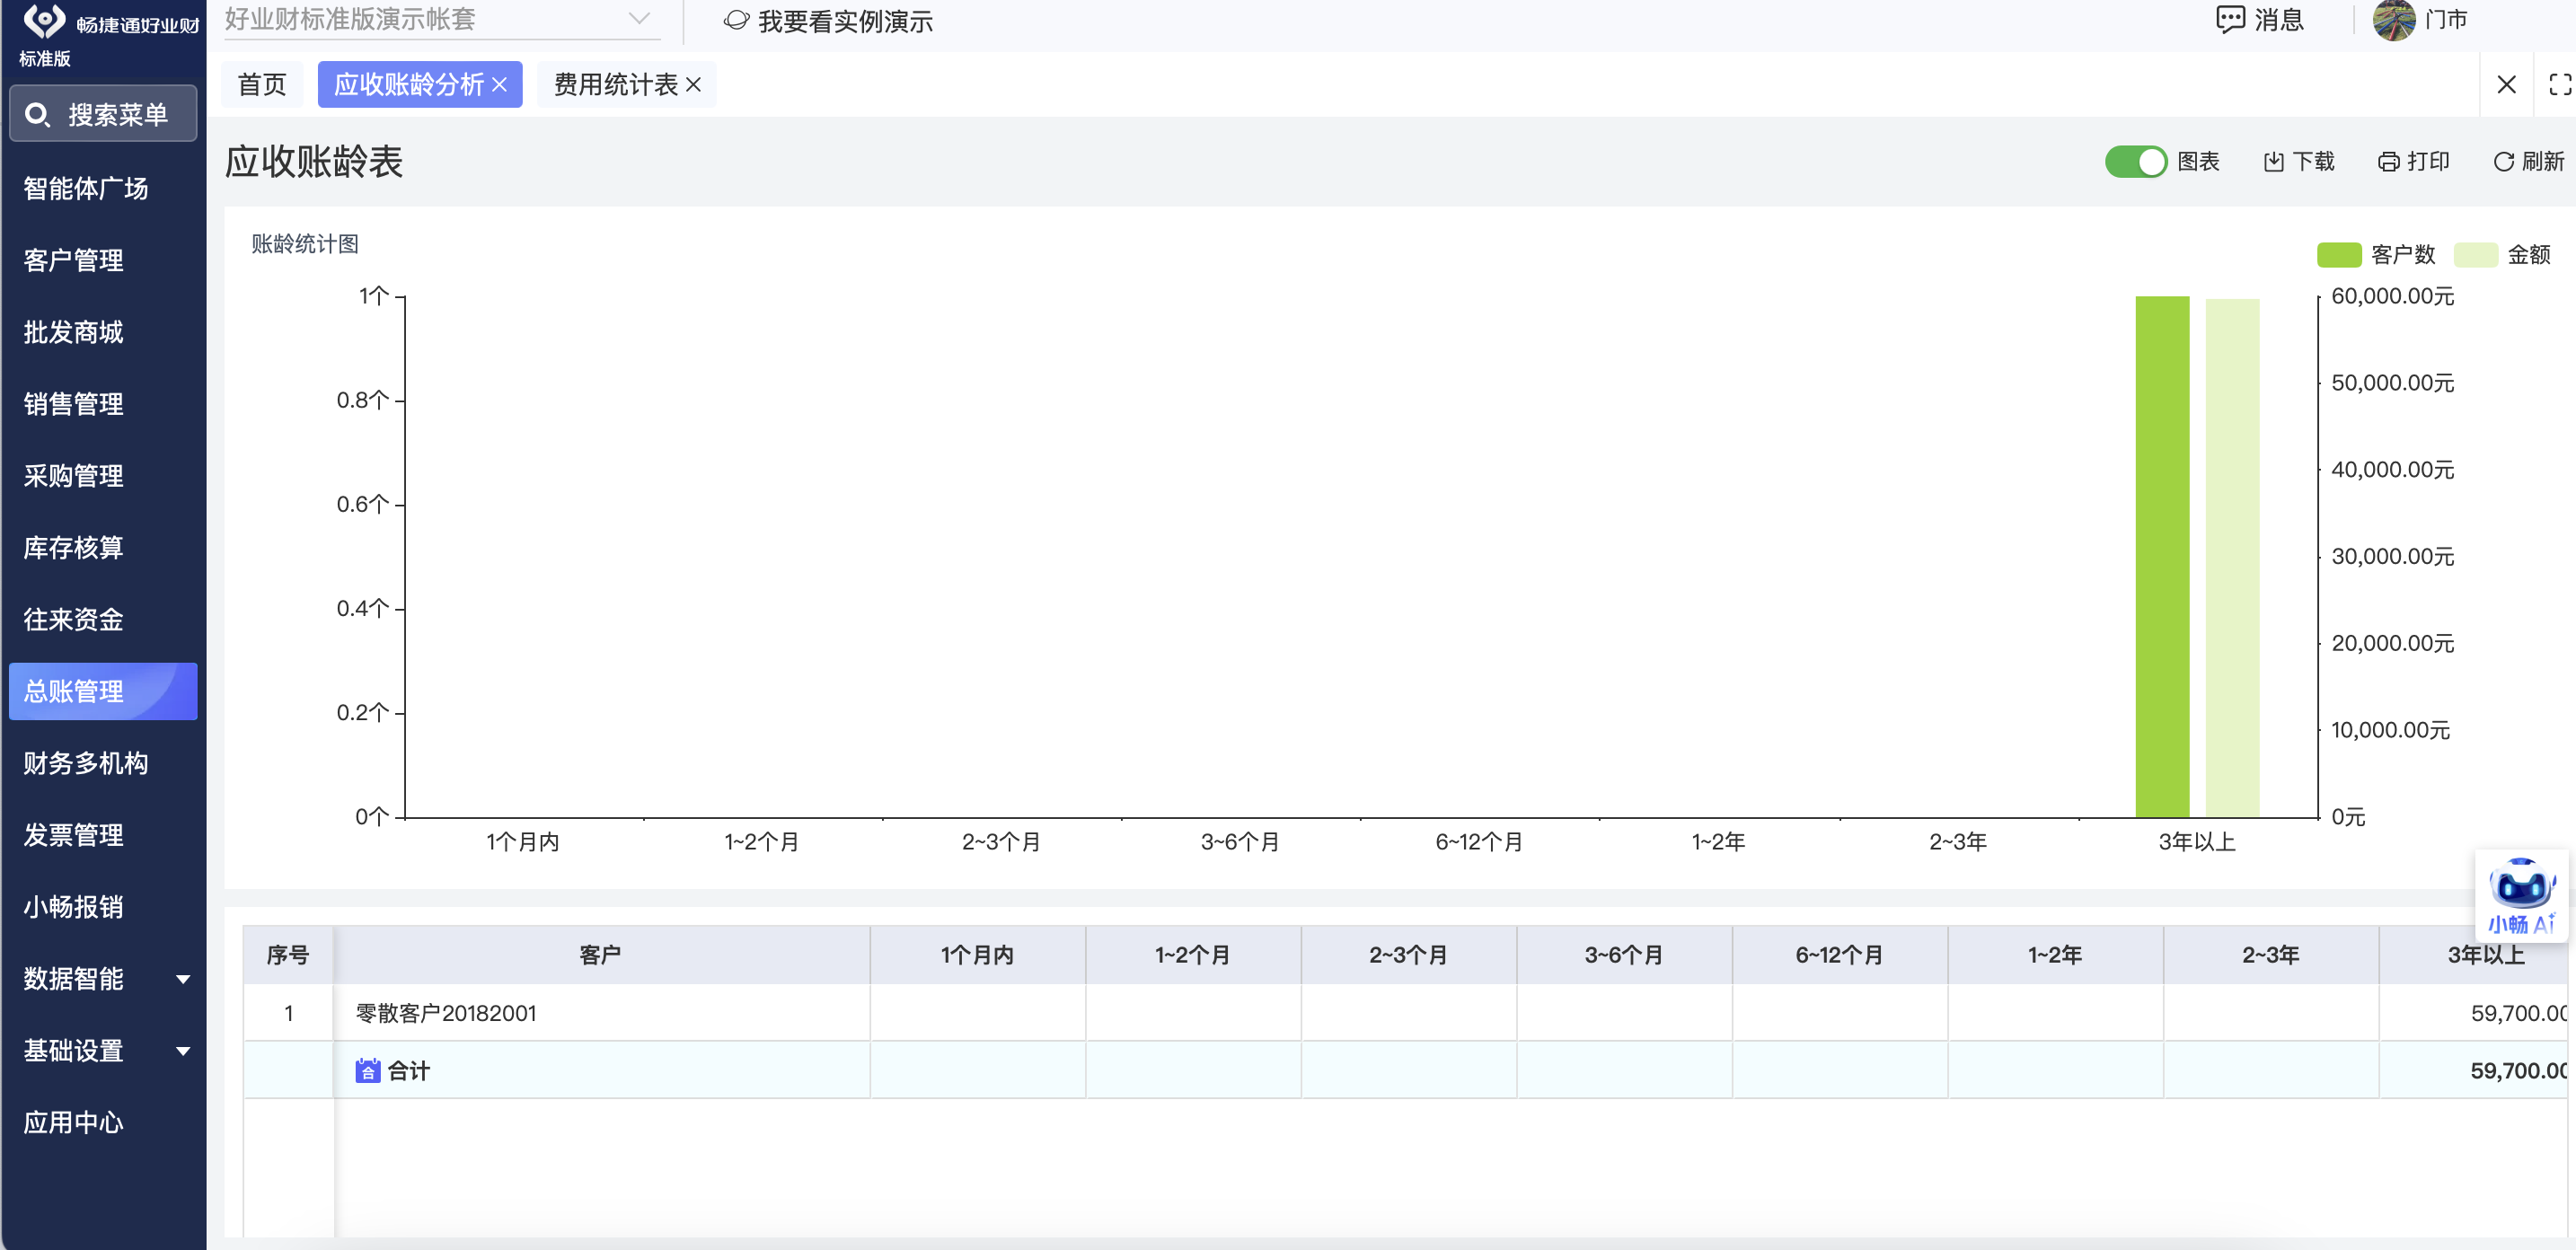Click the fullscreen expand icon
2576x1250 pixels.
(2560, 85)
